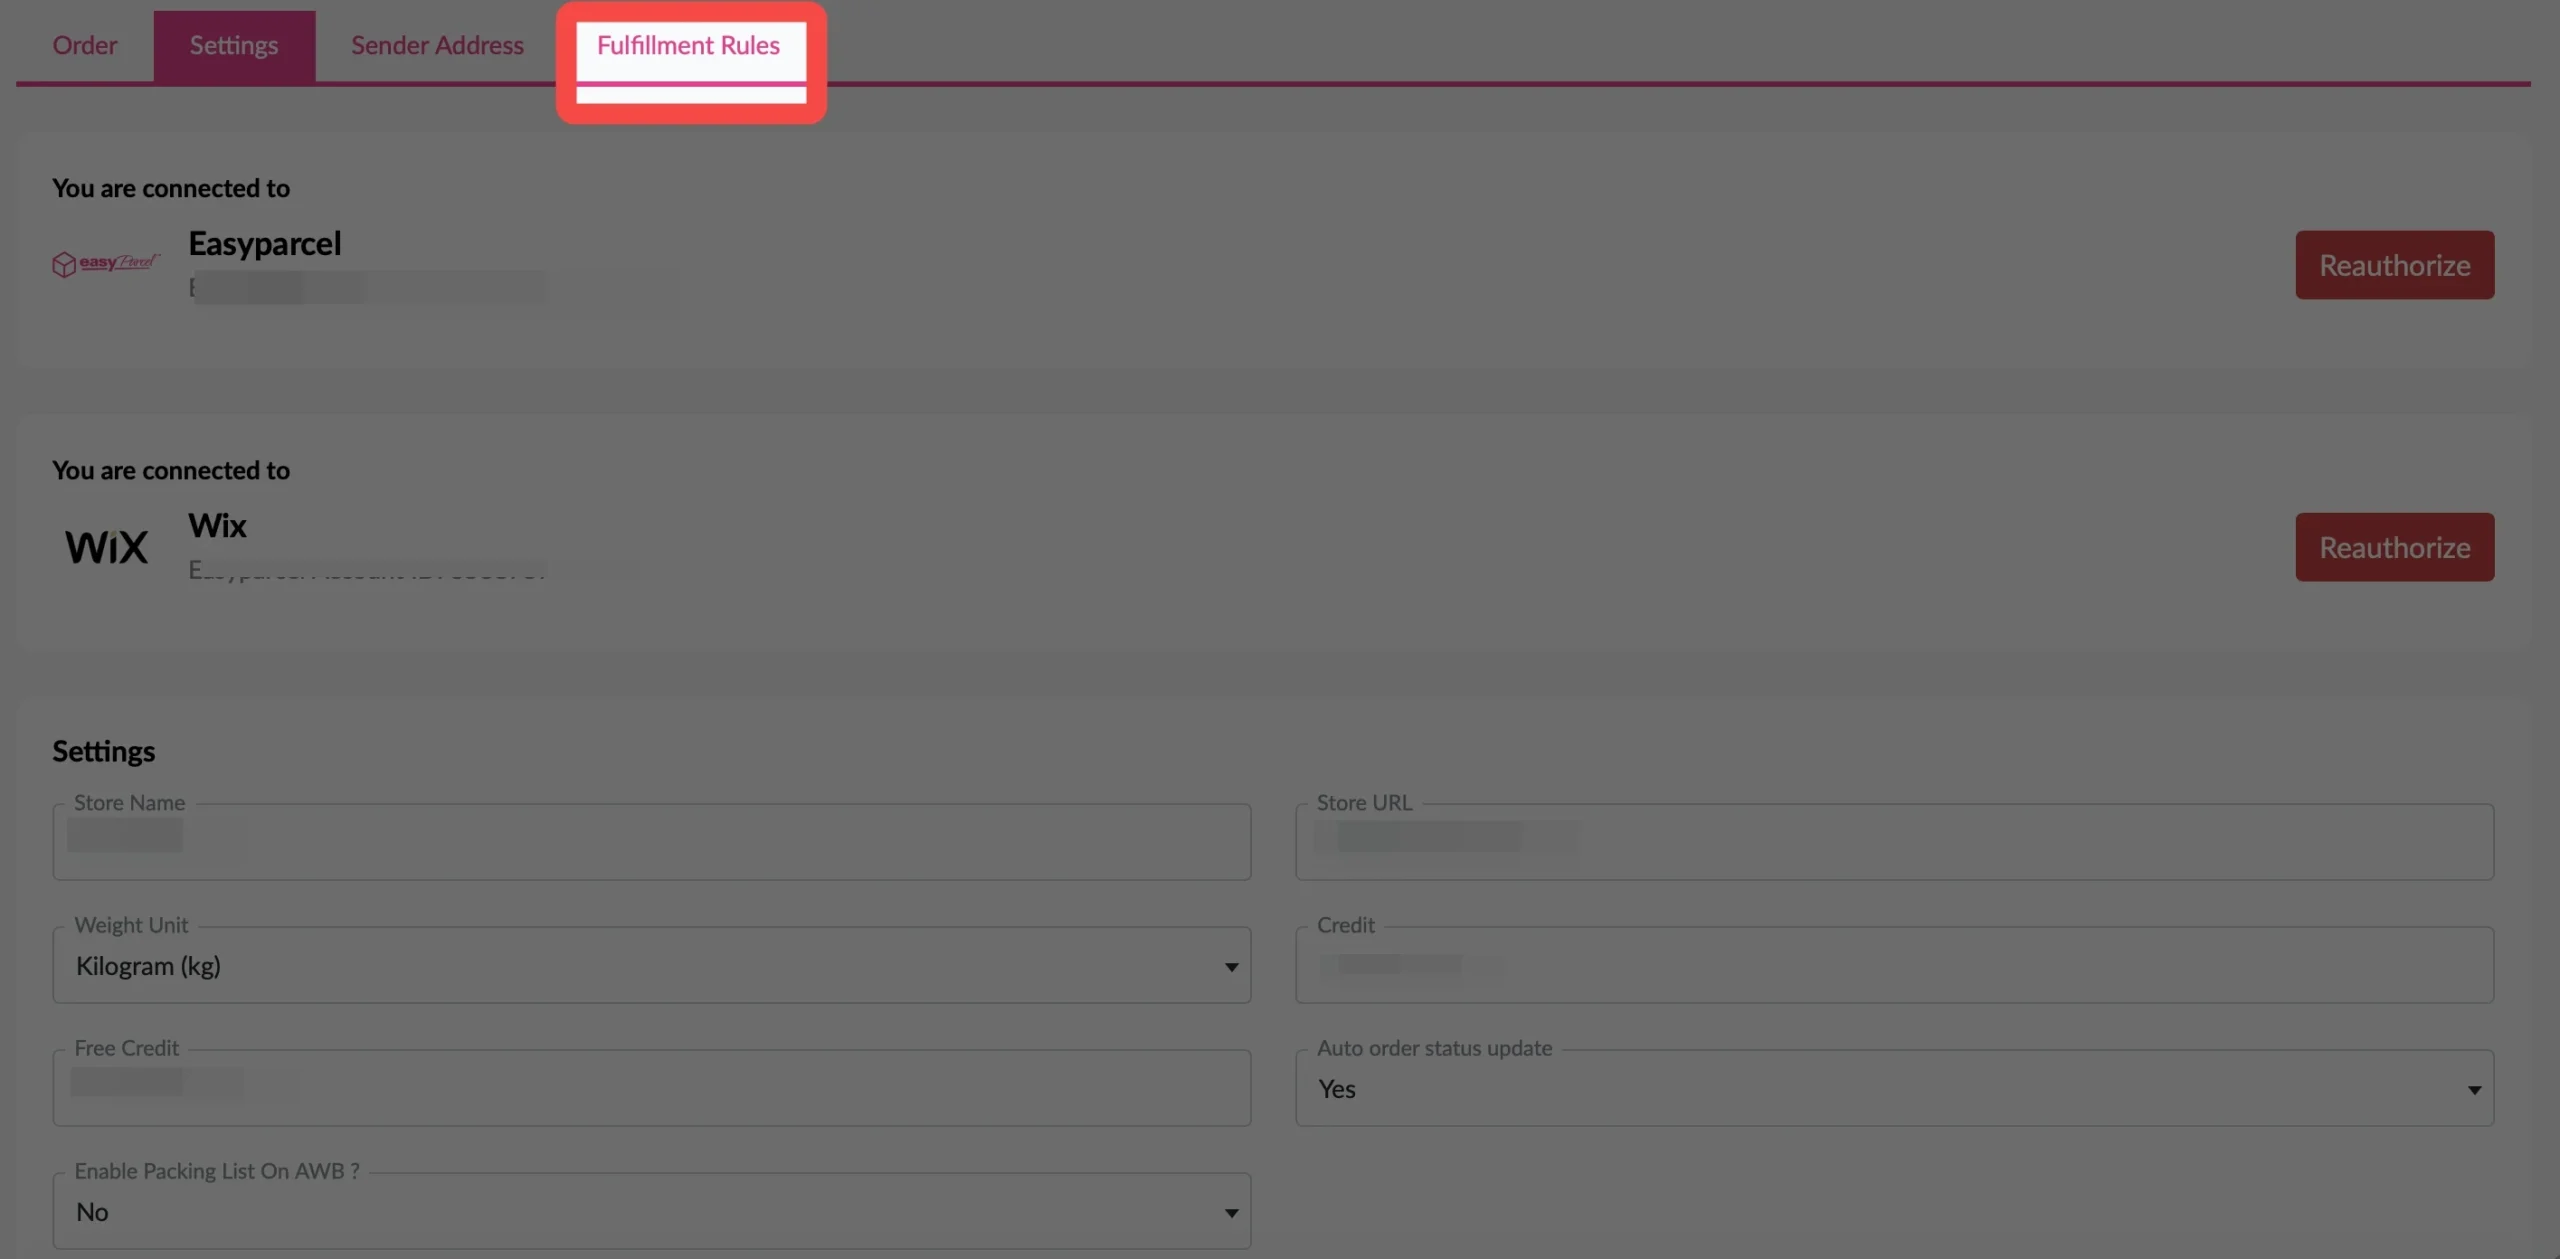Screen dimensions: 2560x1259
Task: Click the Yes value for auto order status
Action: pos(1336,1089)
